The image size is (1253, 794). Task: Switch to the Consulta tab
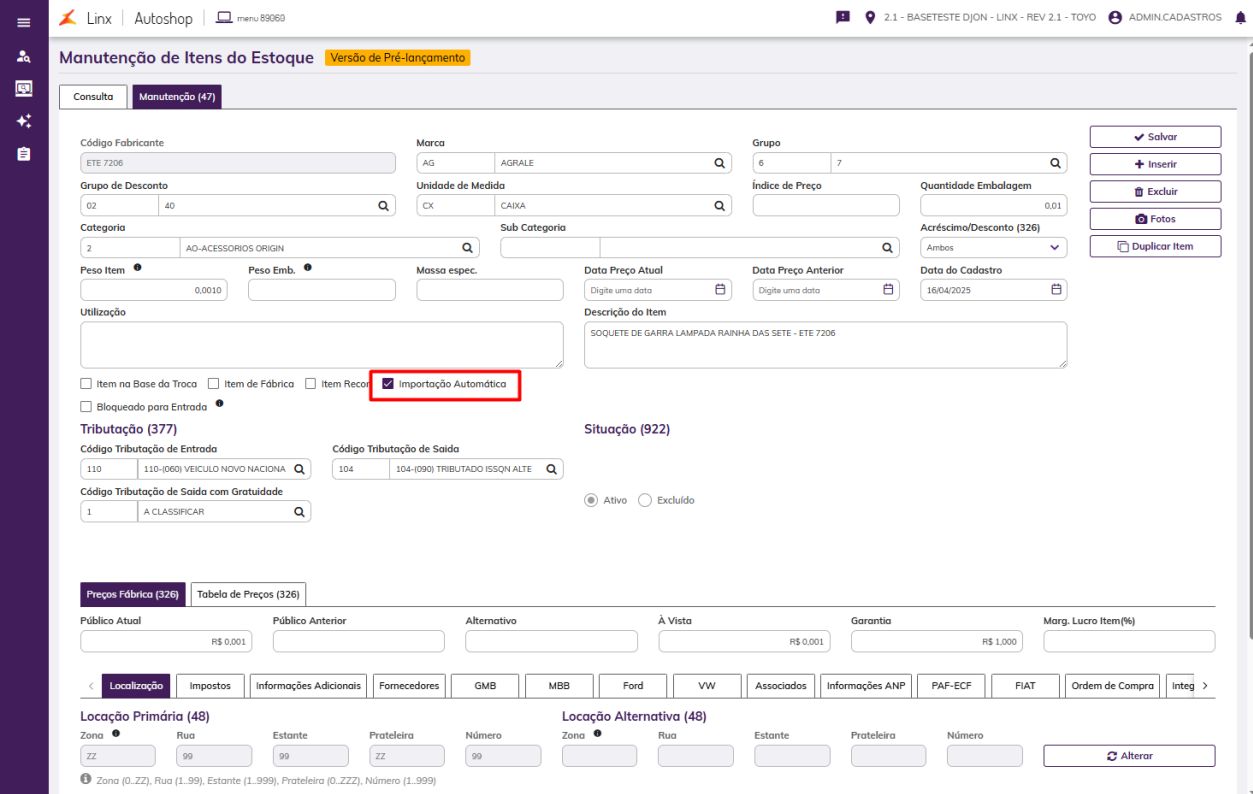(x=93, y=97)
